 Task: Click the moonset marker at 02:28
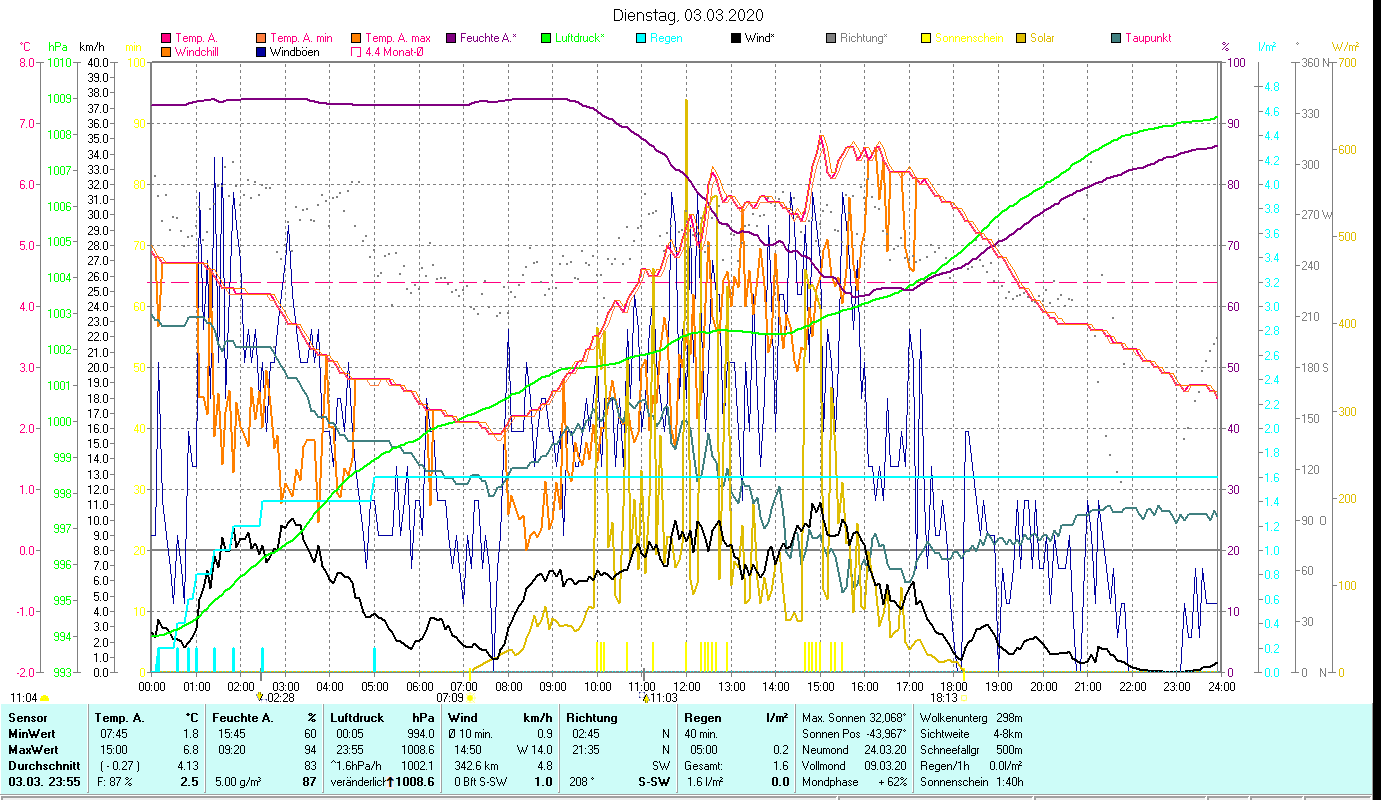point(260,697)
